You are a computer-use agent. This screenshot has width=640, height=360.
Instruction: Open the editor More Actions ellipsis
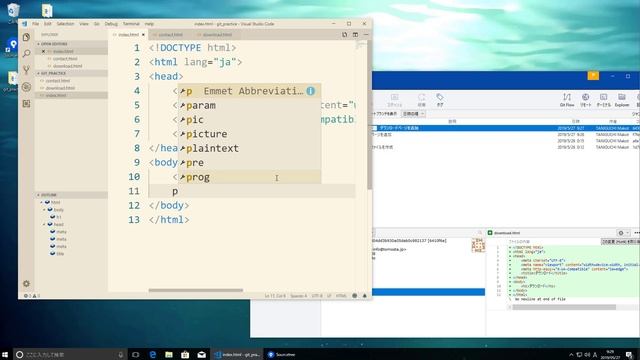[365, 35]
